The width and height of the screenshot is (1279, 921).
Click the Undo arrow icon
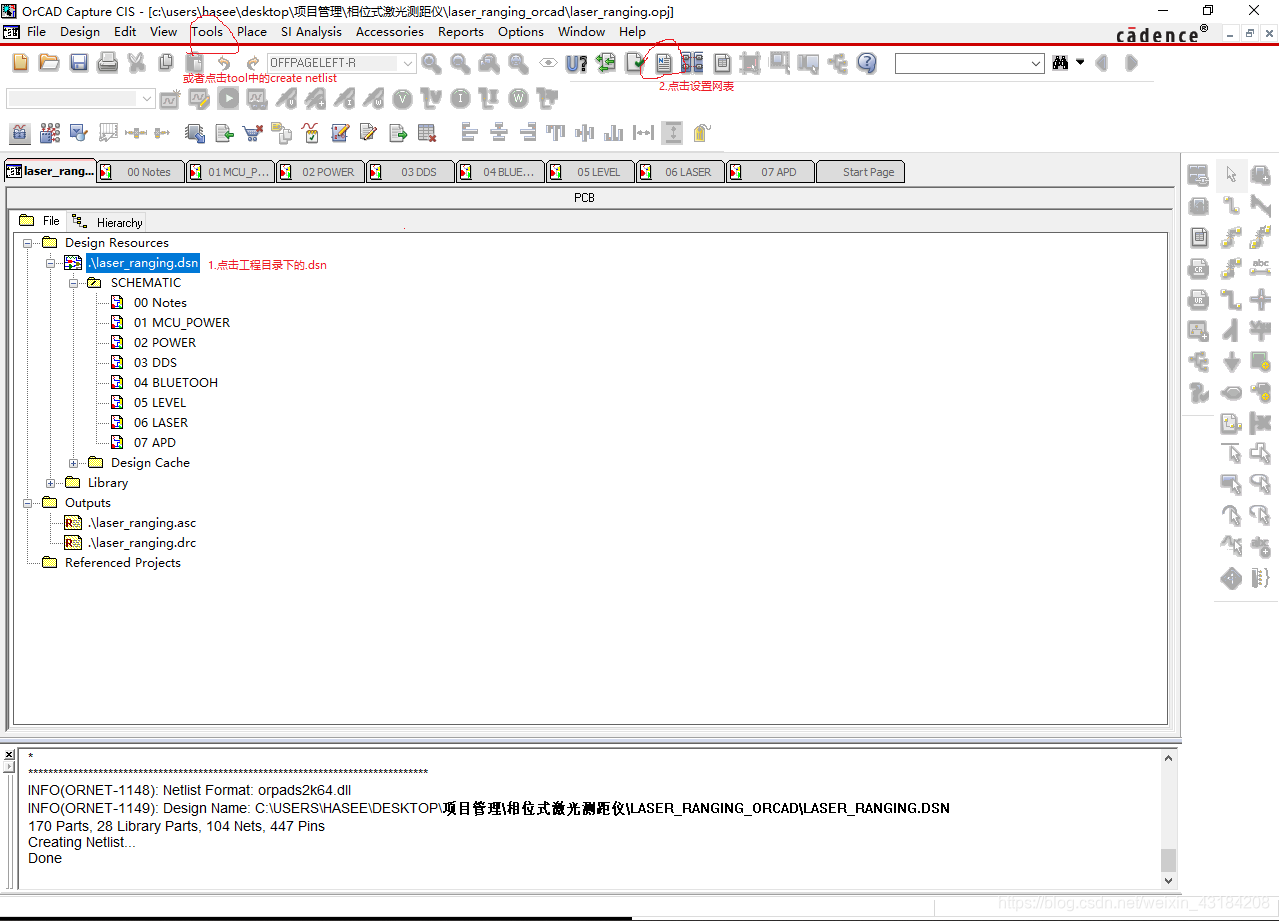(x=224, y=63)
